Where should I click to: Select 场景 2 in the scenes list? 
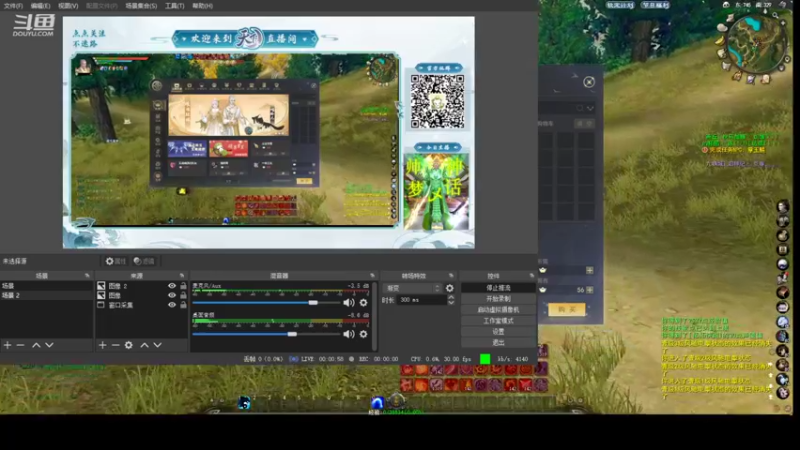46,295
